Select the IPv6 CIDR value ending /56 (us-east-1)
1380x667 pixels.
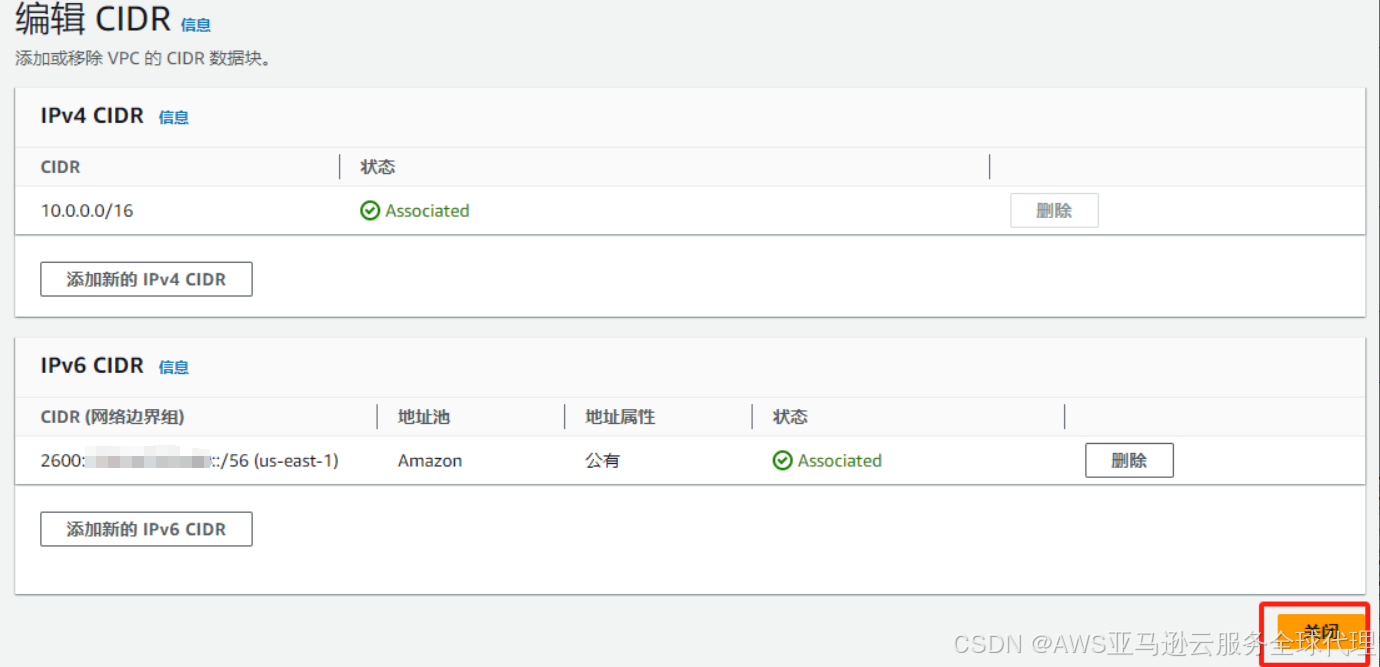(x=190, y=461)
